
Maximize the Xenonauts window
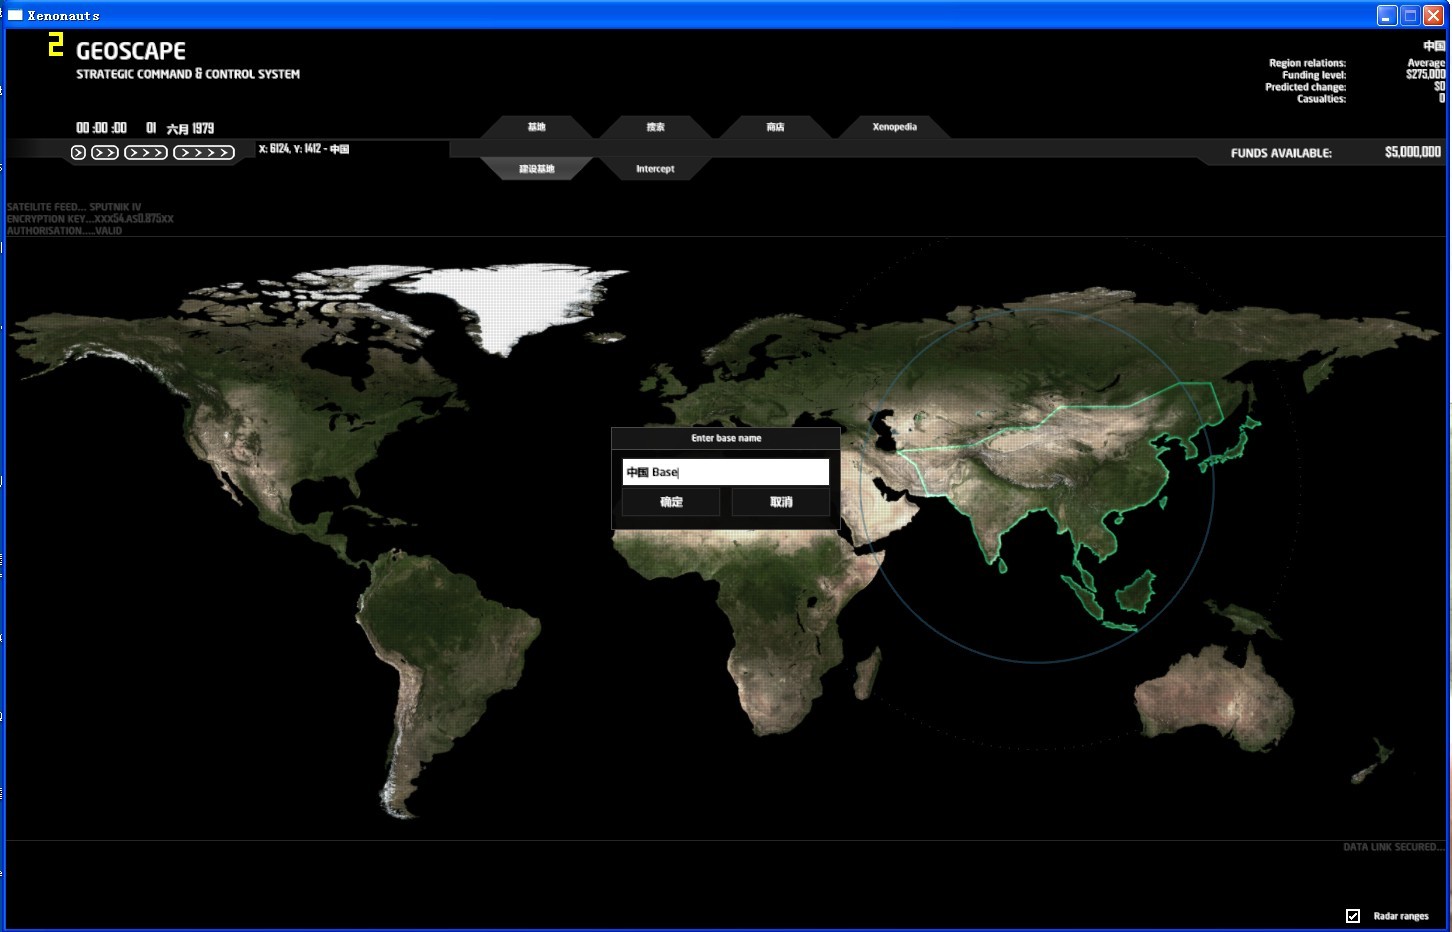point(1410,15)
